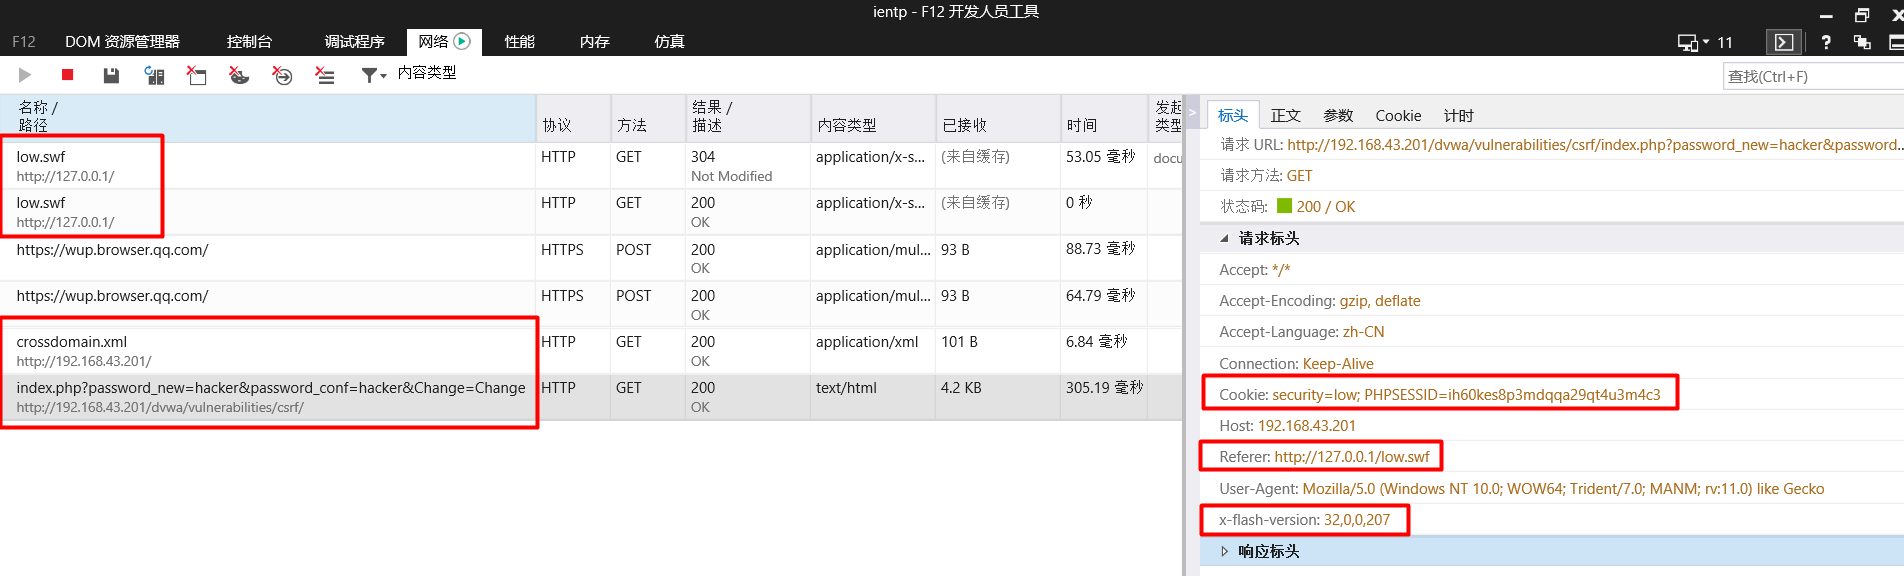Click the clear cookies icon
Image resolution: width=1904 pixels, height=576 pixels.
(x=239, y=75)
